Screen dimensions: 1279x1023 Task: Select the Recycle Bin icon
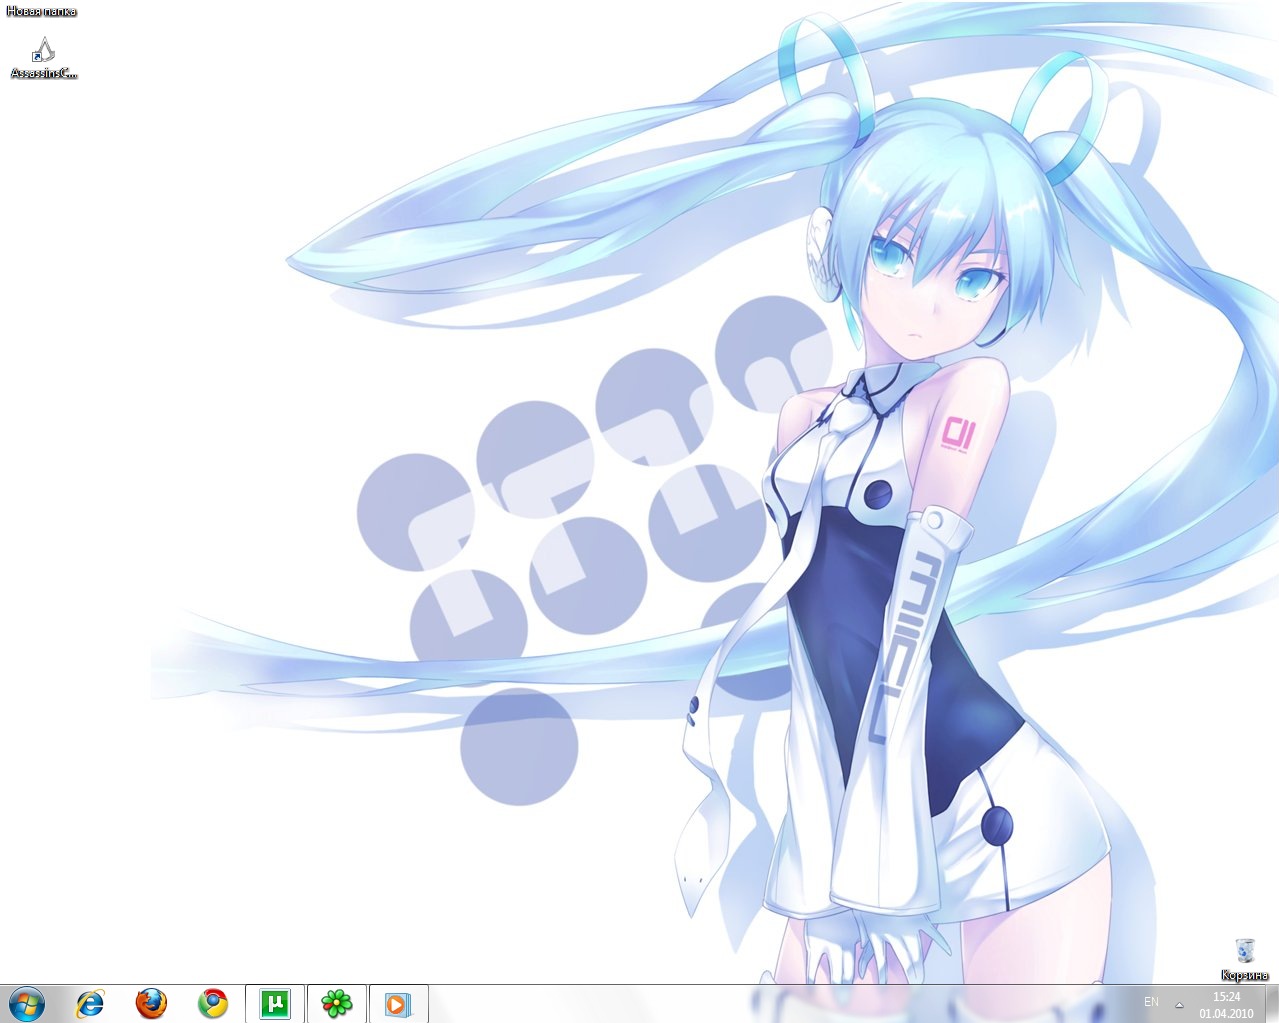(x=1244, y=949)
